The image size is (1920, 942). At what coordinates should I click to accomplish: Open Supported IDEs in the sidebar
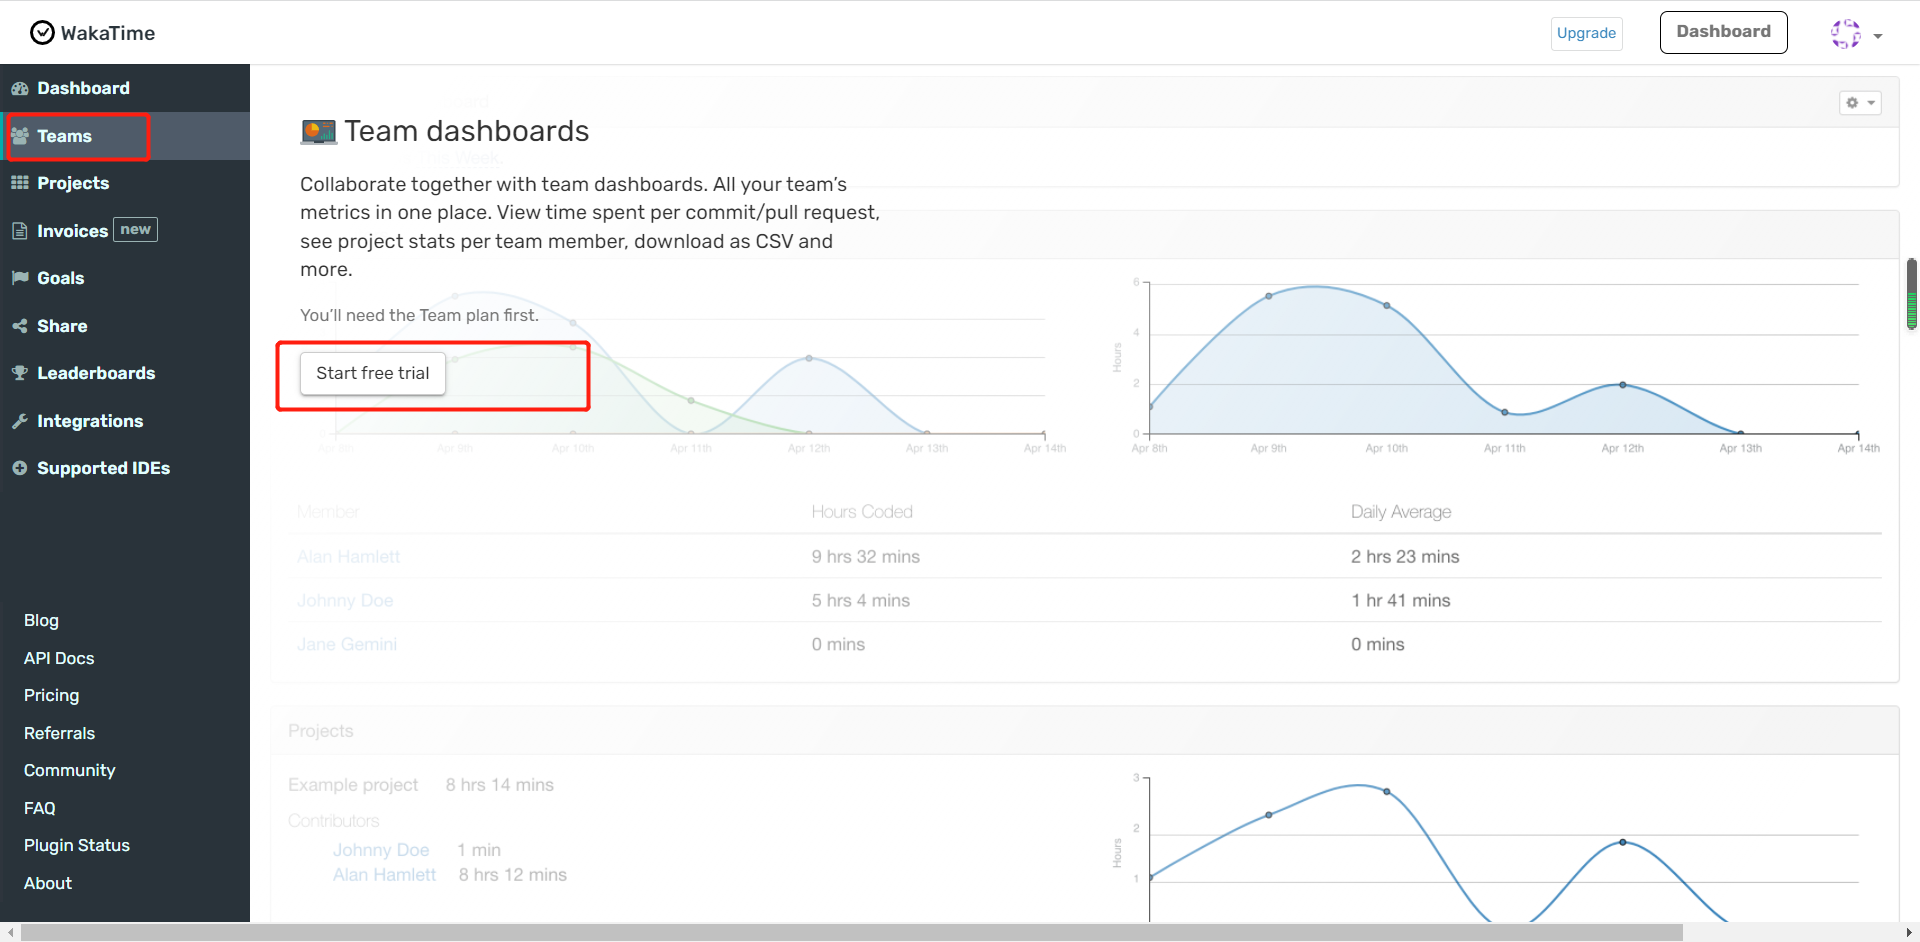point(125,468)
